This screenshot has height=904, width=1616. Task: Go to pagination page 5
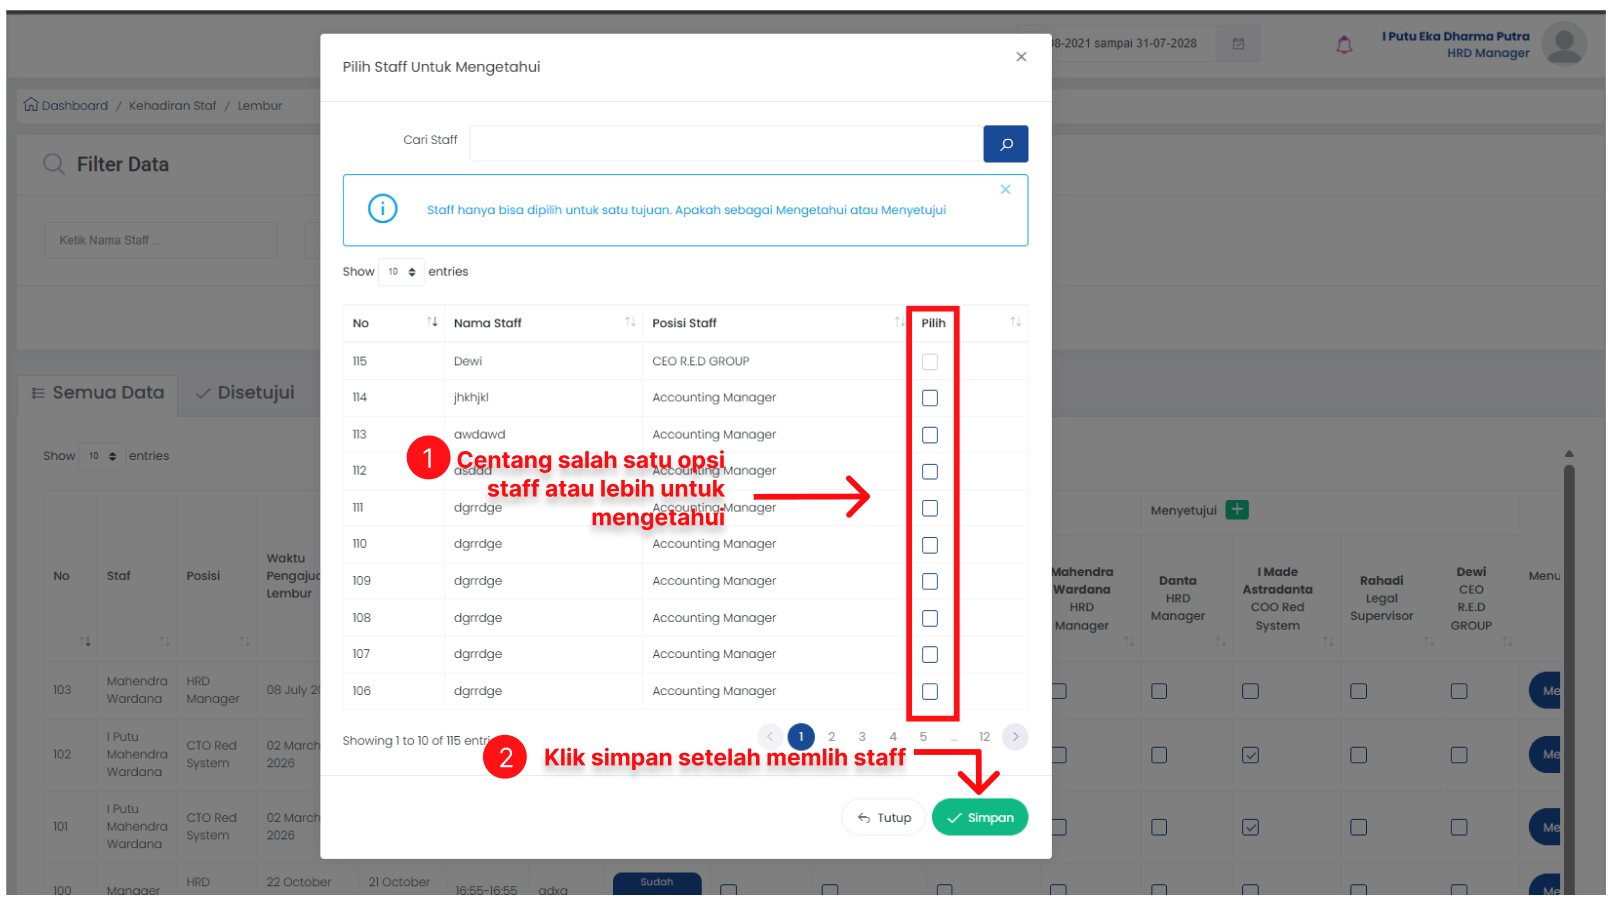(923, 737)
